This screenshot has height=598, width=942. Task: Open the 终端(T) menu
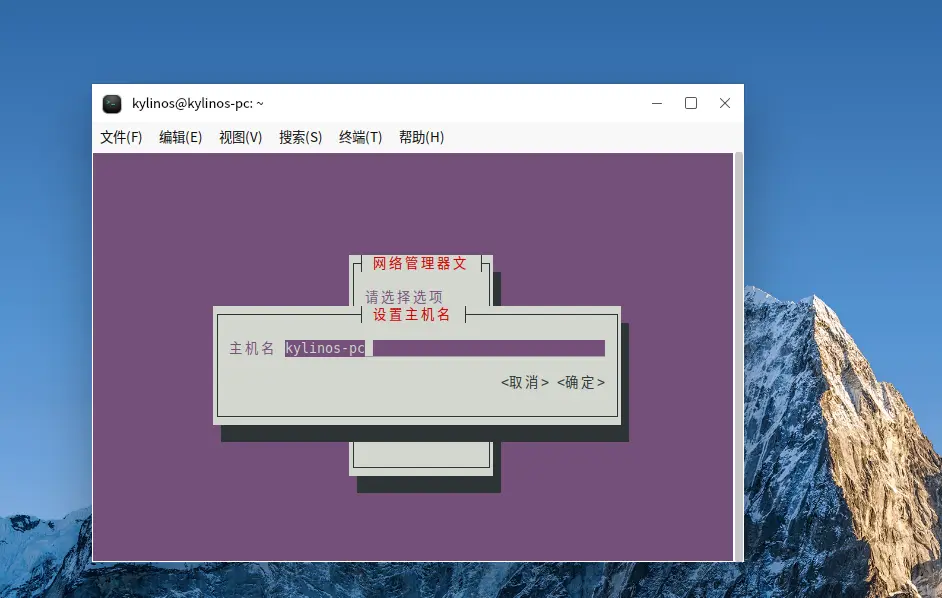point(360,138)
